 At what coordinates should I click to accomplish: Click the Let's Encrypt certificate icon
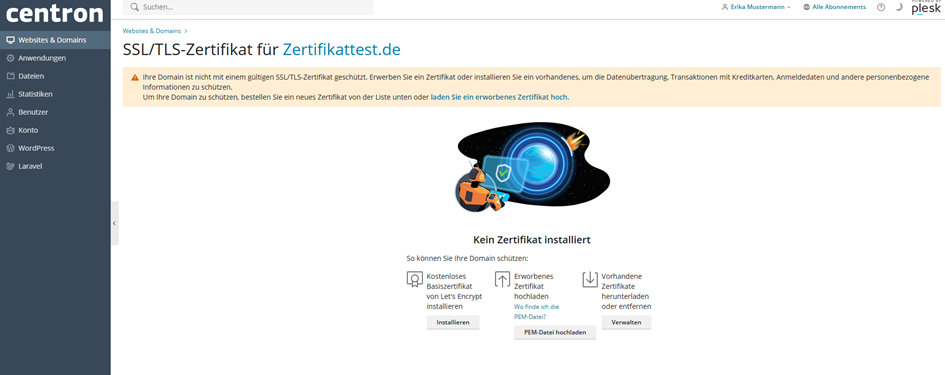414,279
